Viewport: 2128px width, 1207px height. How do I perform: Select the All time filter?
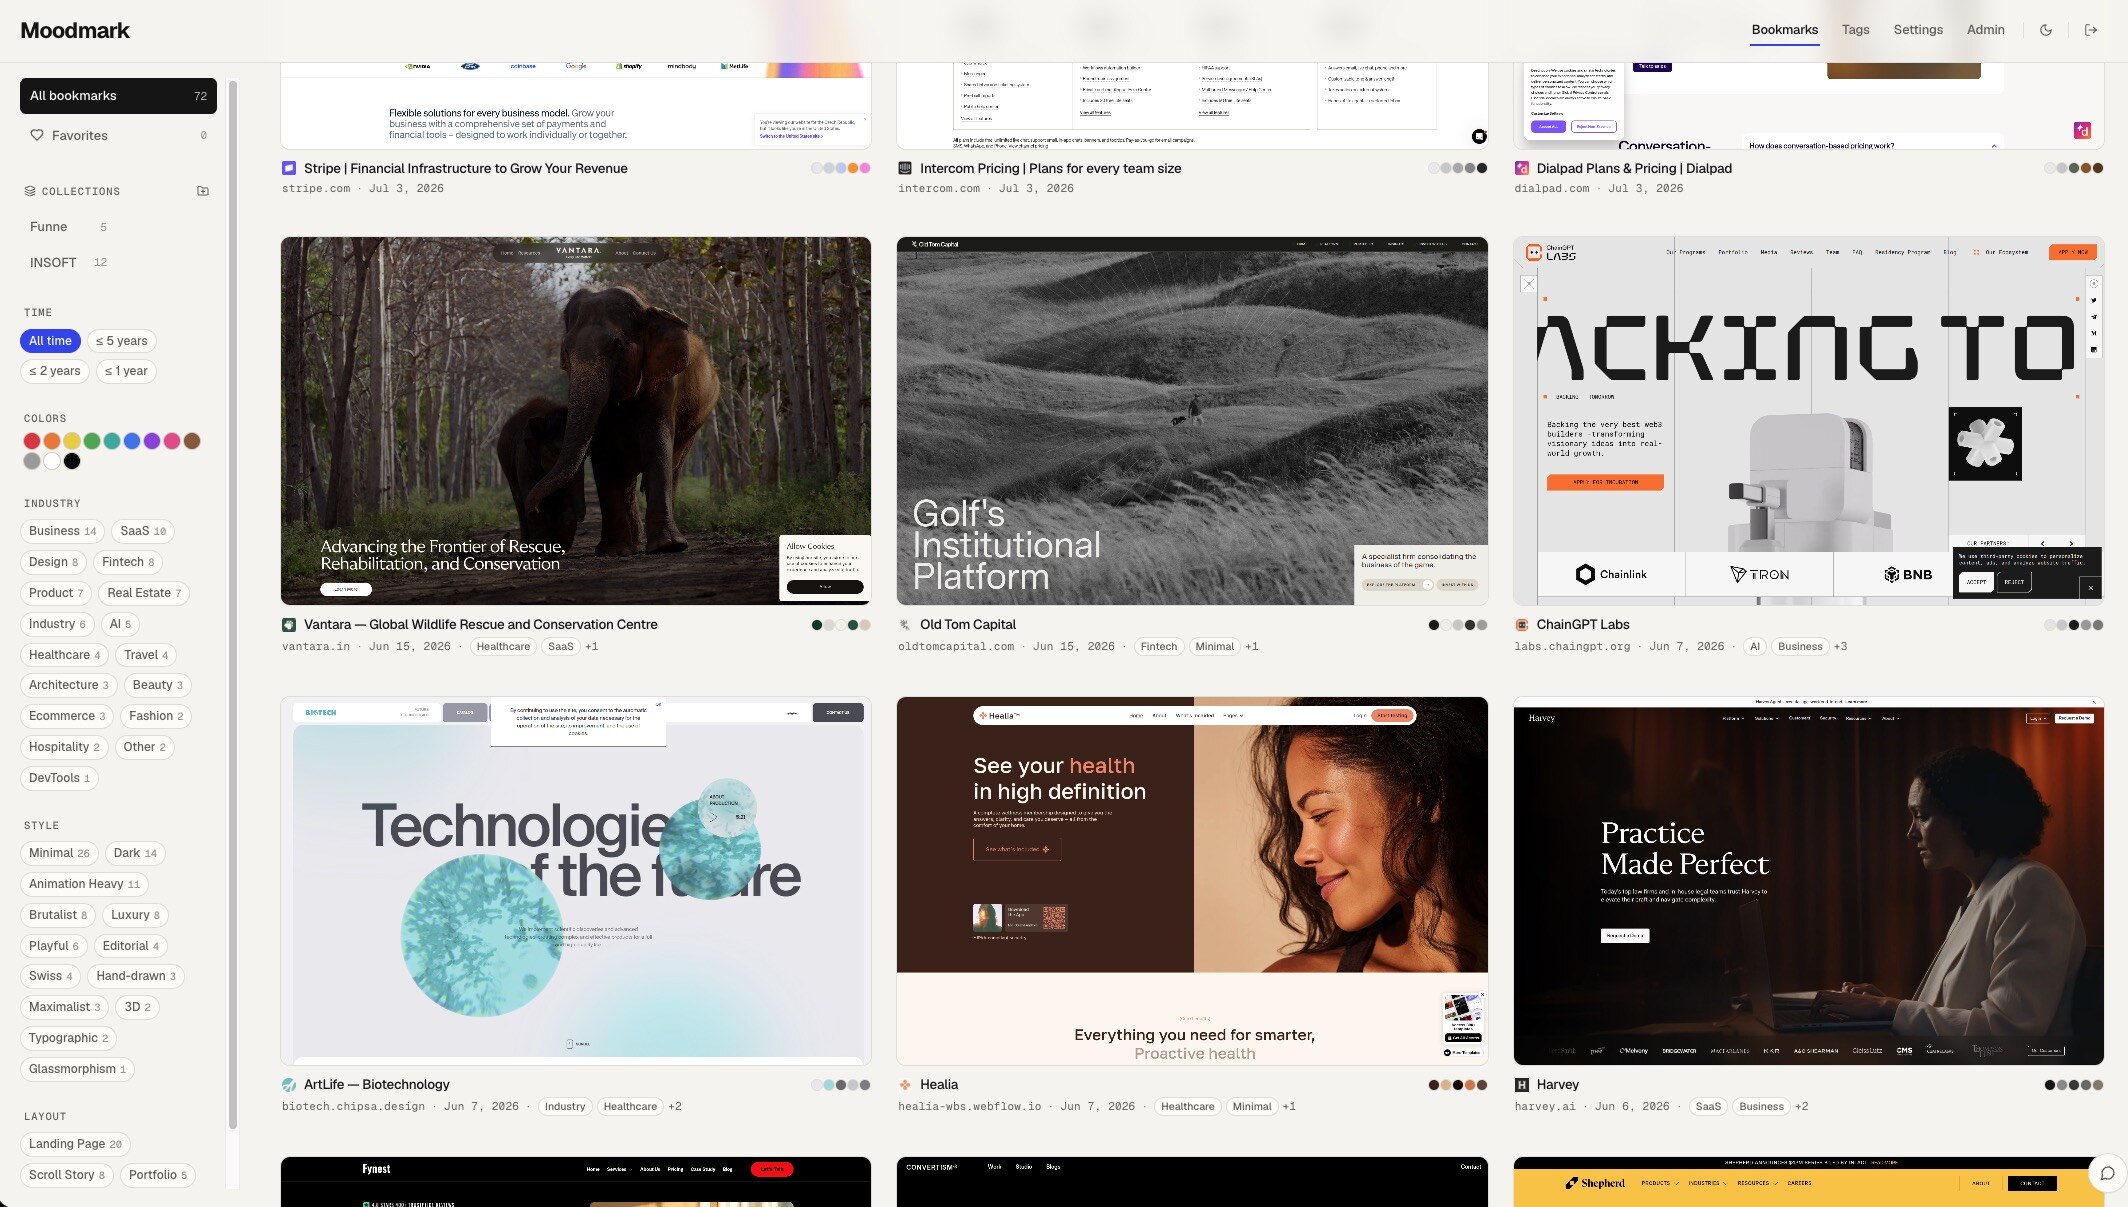coord(50,341)
